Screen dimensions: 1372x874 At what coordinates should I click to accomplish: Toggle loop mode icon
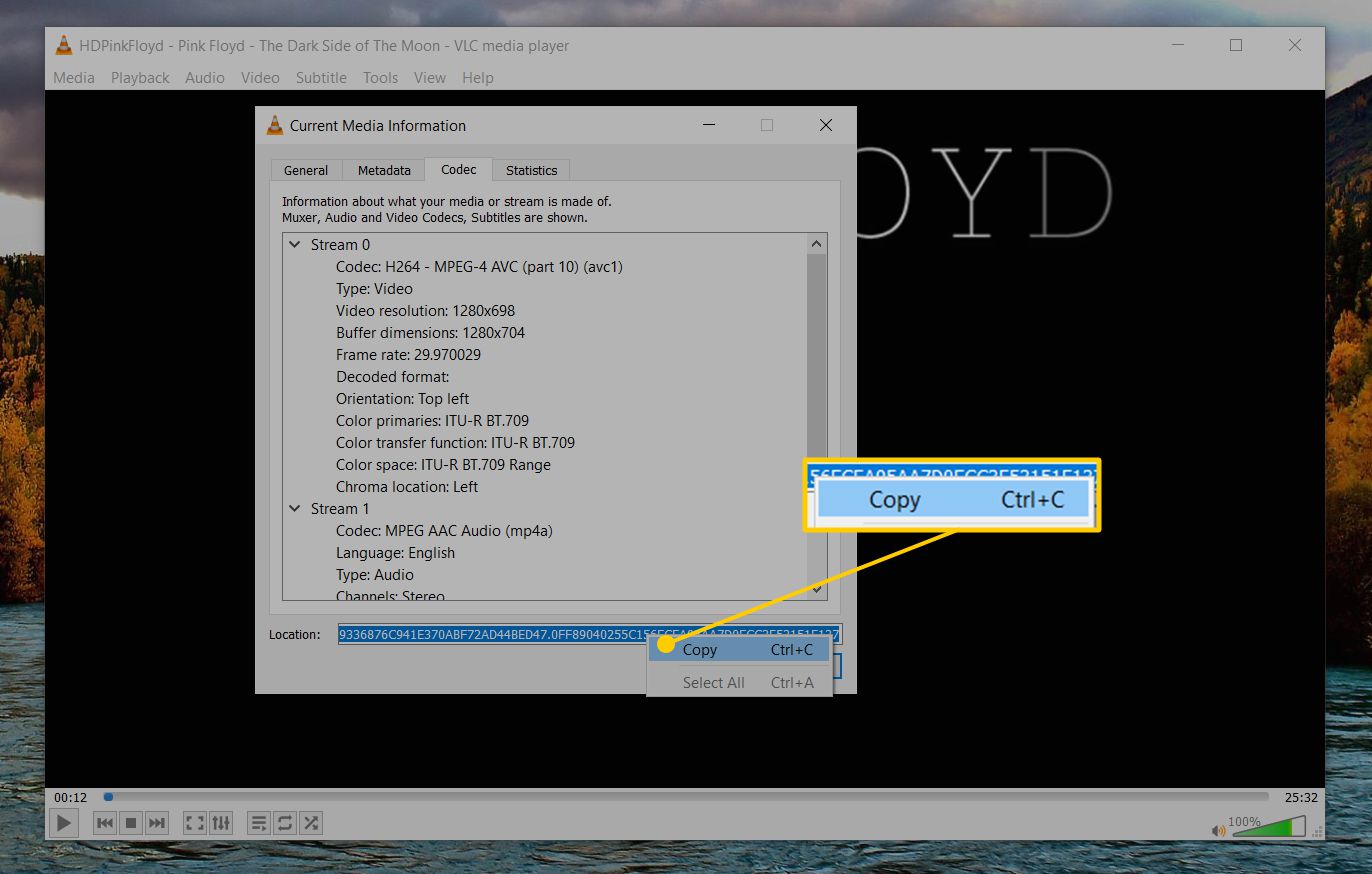(285, 823)
